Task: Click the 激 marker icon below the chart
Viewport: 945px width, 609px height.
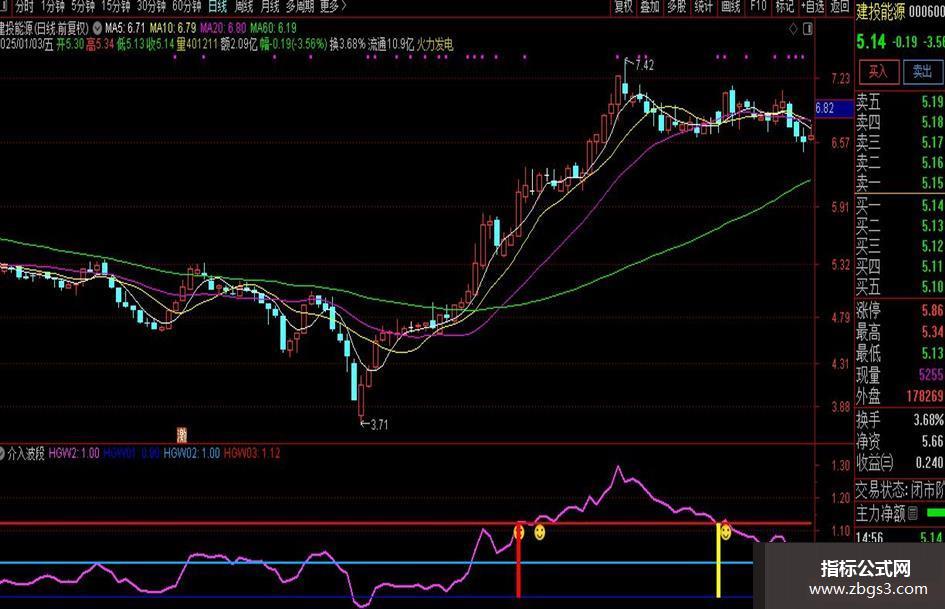Action: (x=181, y=434)
